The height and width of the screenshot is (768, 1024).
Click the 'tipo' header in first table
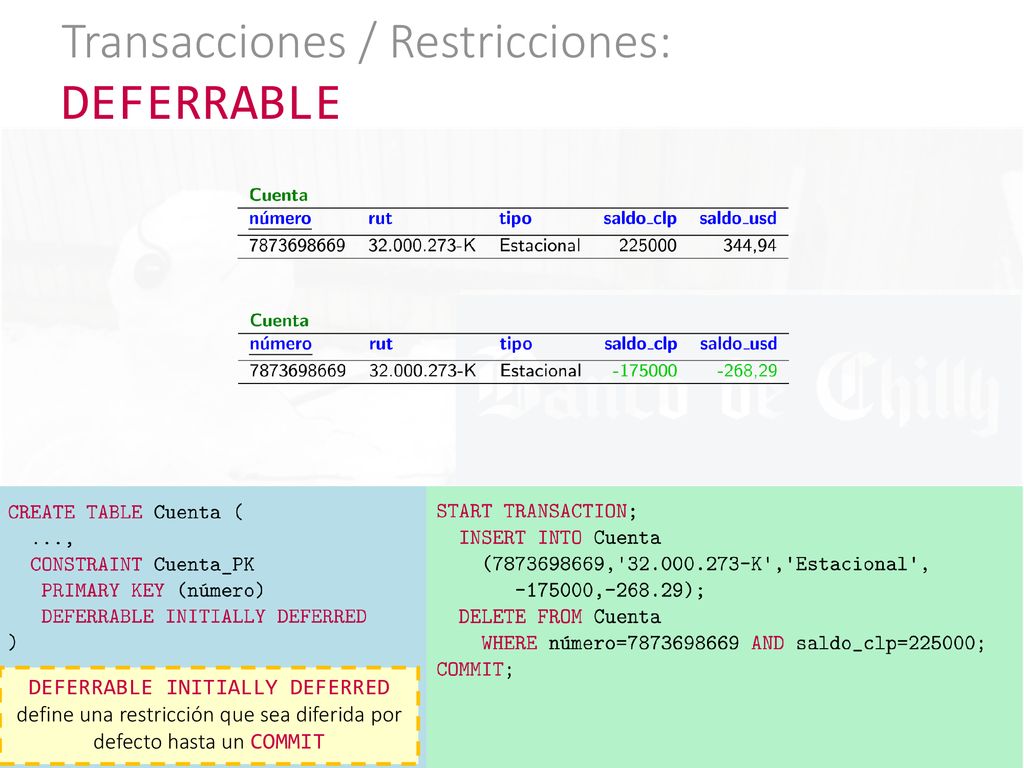[515, 219]
